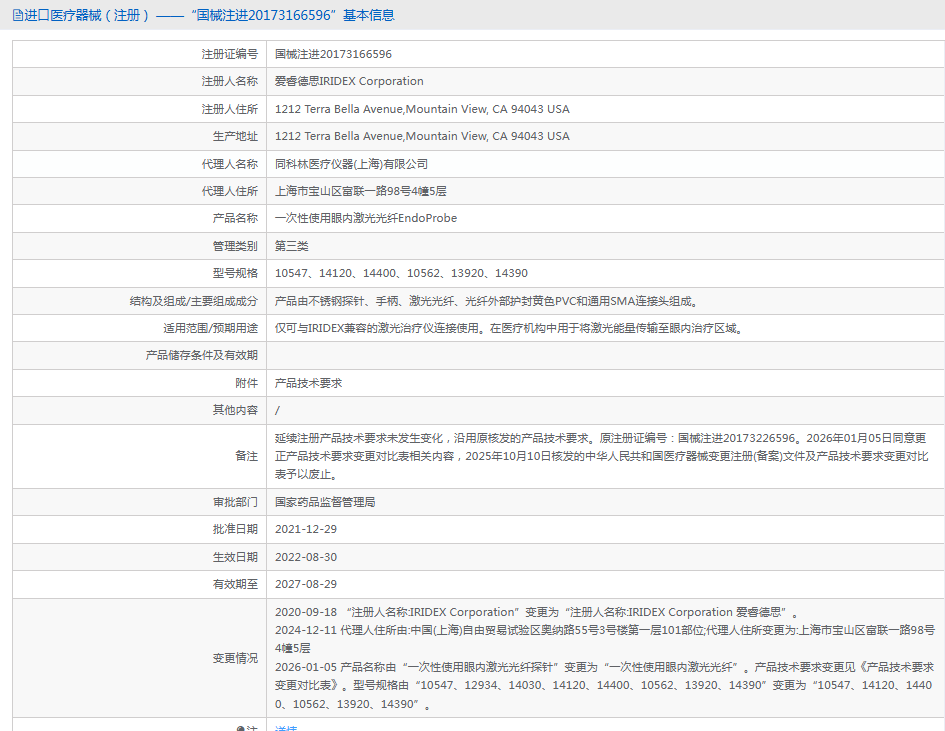Click the 产品名称 label

(x=235, y=218)
